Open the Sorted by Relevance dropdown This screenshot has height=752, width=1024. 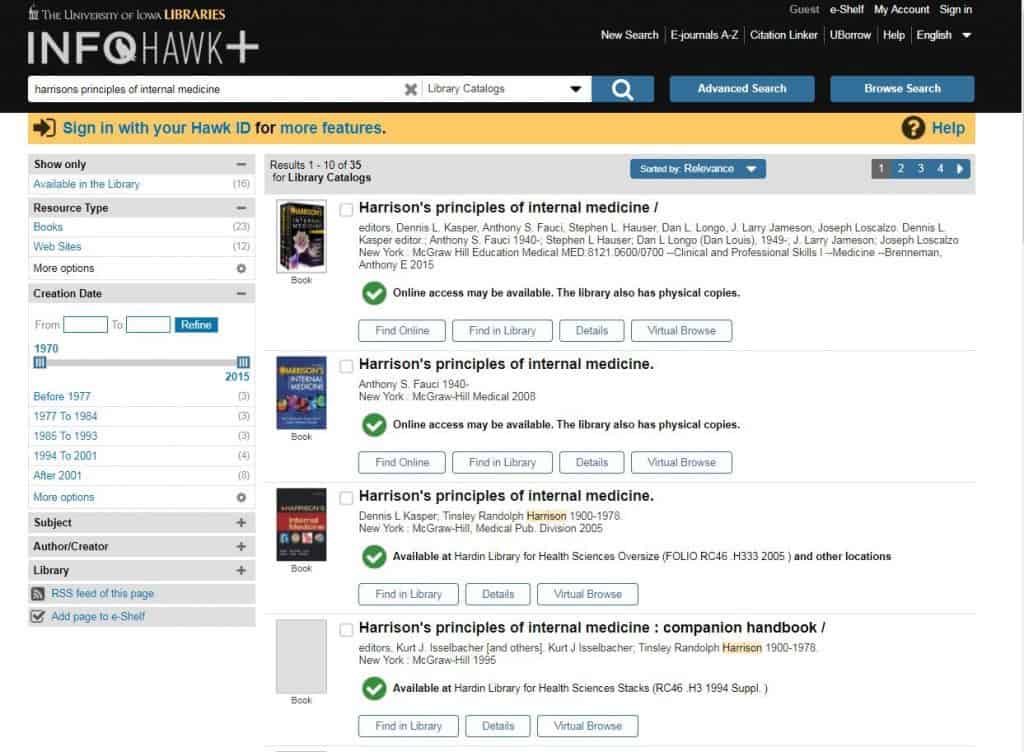pos(697,168)
